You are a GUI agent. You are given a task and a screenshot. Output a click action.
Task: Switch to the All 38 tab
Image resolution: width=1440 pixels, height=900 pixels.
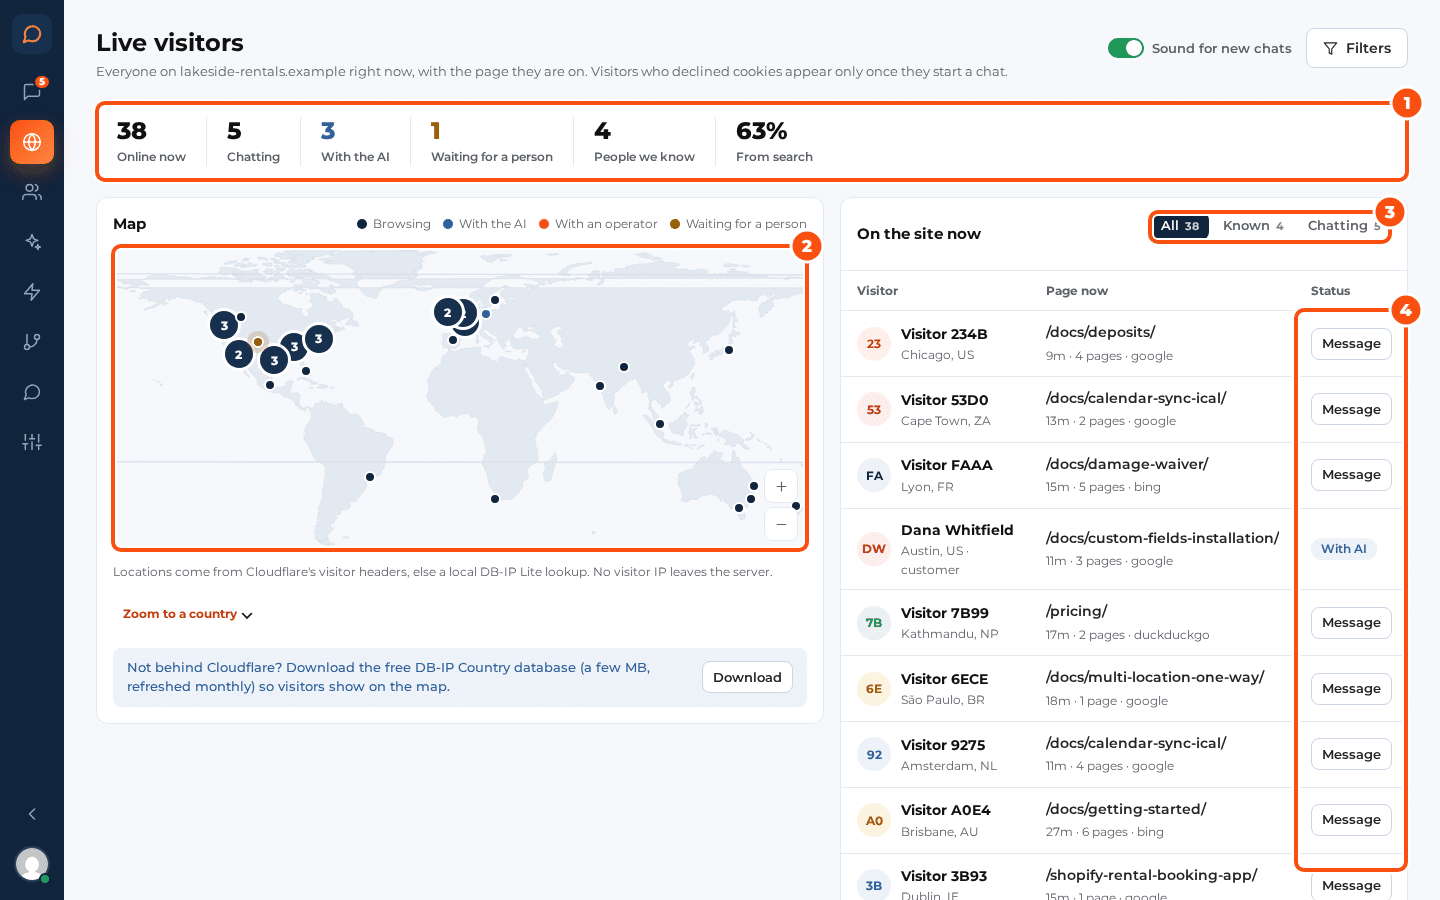(x=1180, y=226)
